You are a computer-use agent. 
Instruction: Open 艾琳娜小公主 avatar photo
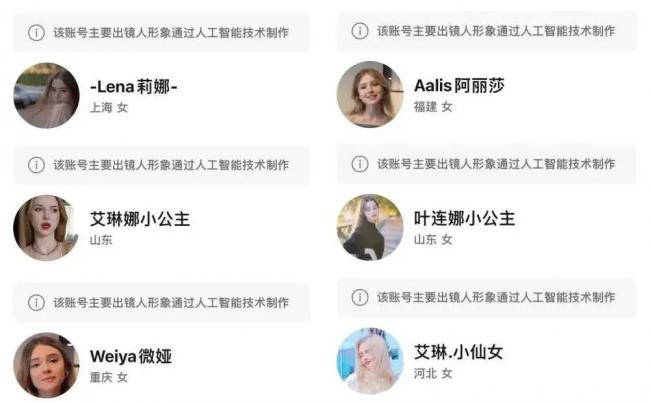pos(46,228)
